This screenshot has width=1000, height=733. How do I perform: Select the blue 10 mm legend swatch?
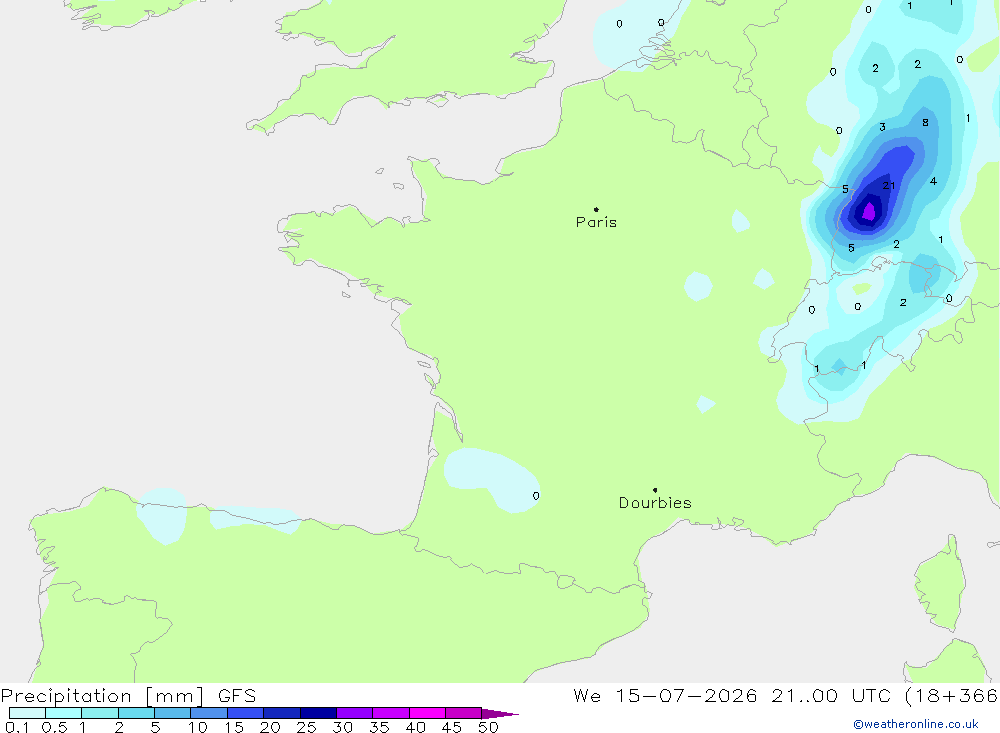point(209,713)
